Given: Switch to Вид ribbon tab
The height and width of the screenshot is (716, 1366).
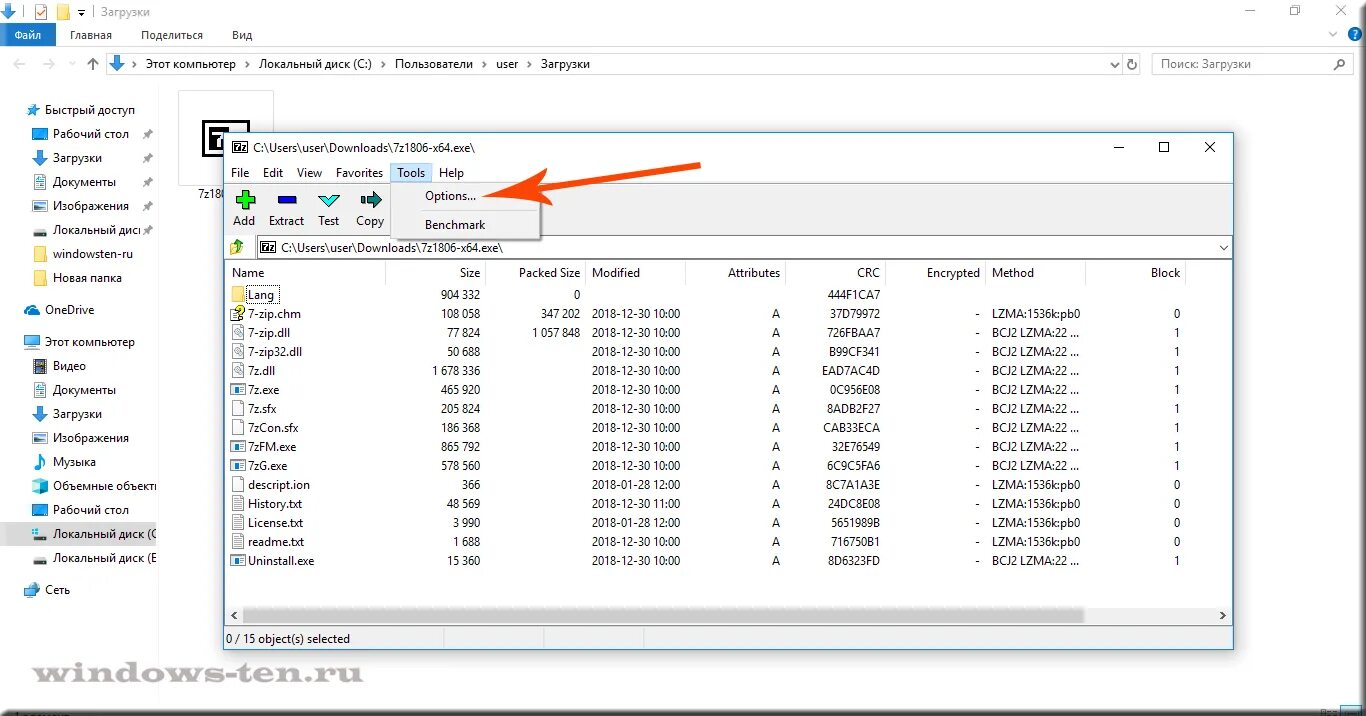Looking at the screenshot, I should point(242,35).
